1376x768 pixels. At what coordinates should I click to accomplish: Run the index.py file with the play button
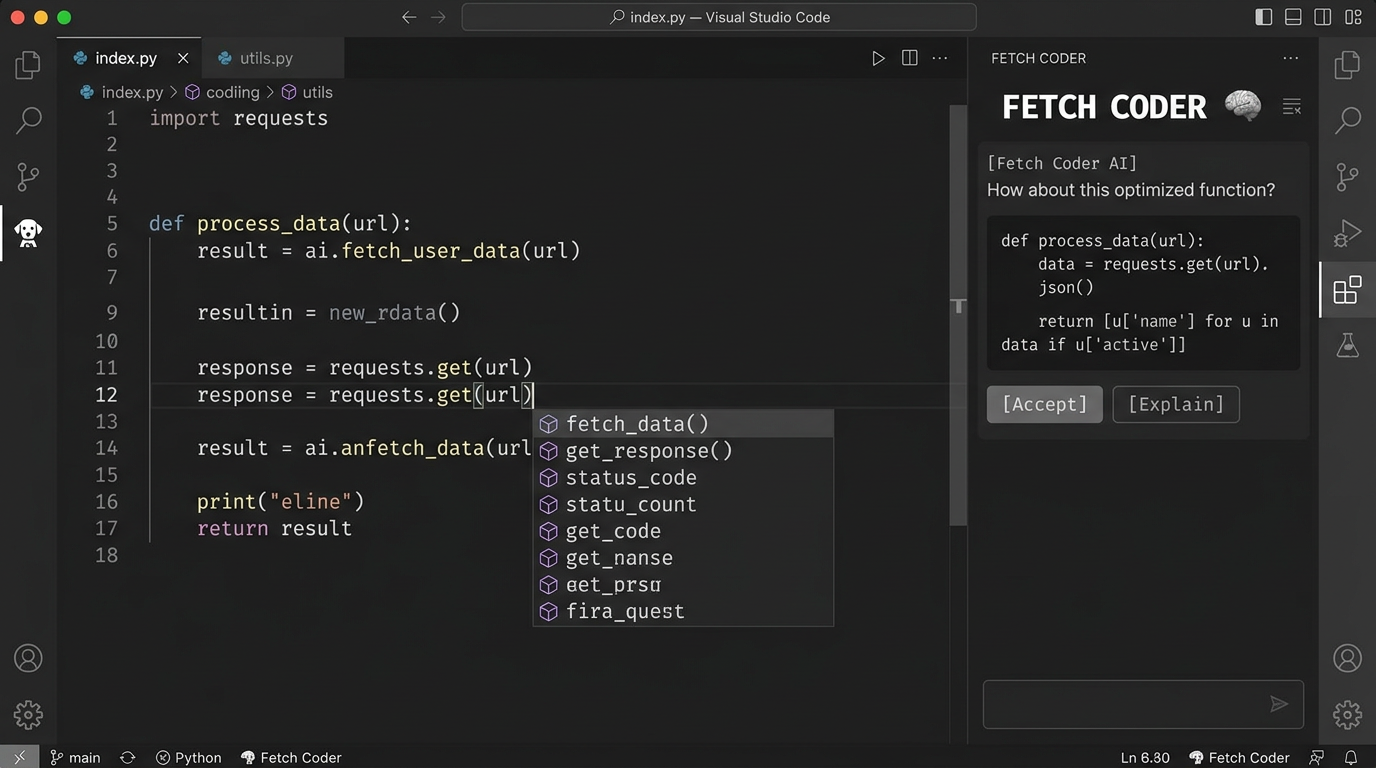(x=878, y=58)
